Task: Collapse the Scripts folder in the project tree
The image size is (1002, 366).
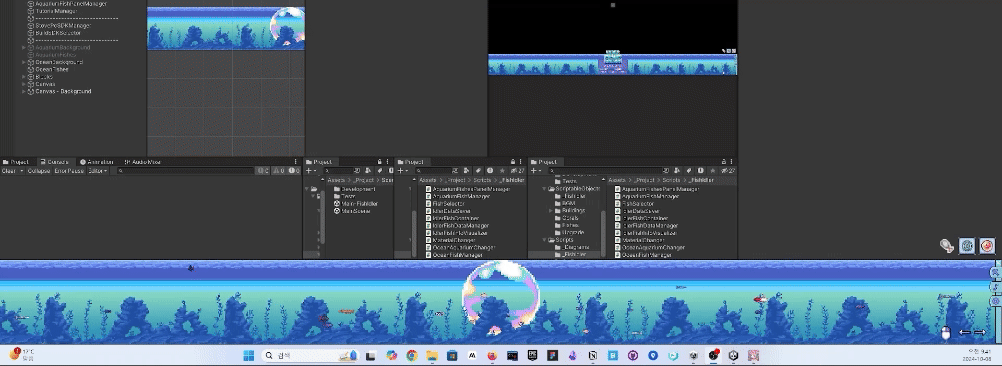Action: (x=544, y=240)
